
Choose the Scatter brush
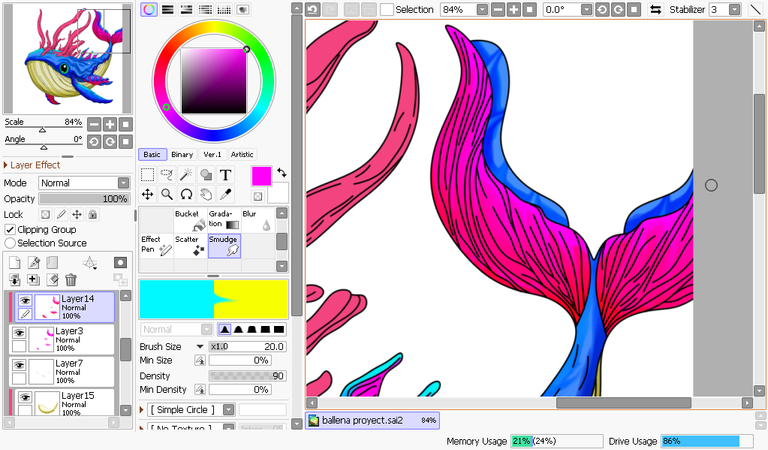[x=190, y=245]
